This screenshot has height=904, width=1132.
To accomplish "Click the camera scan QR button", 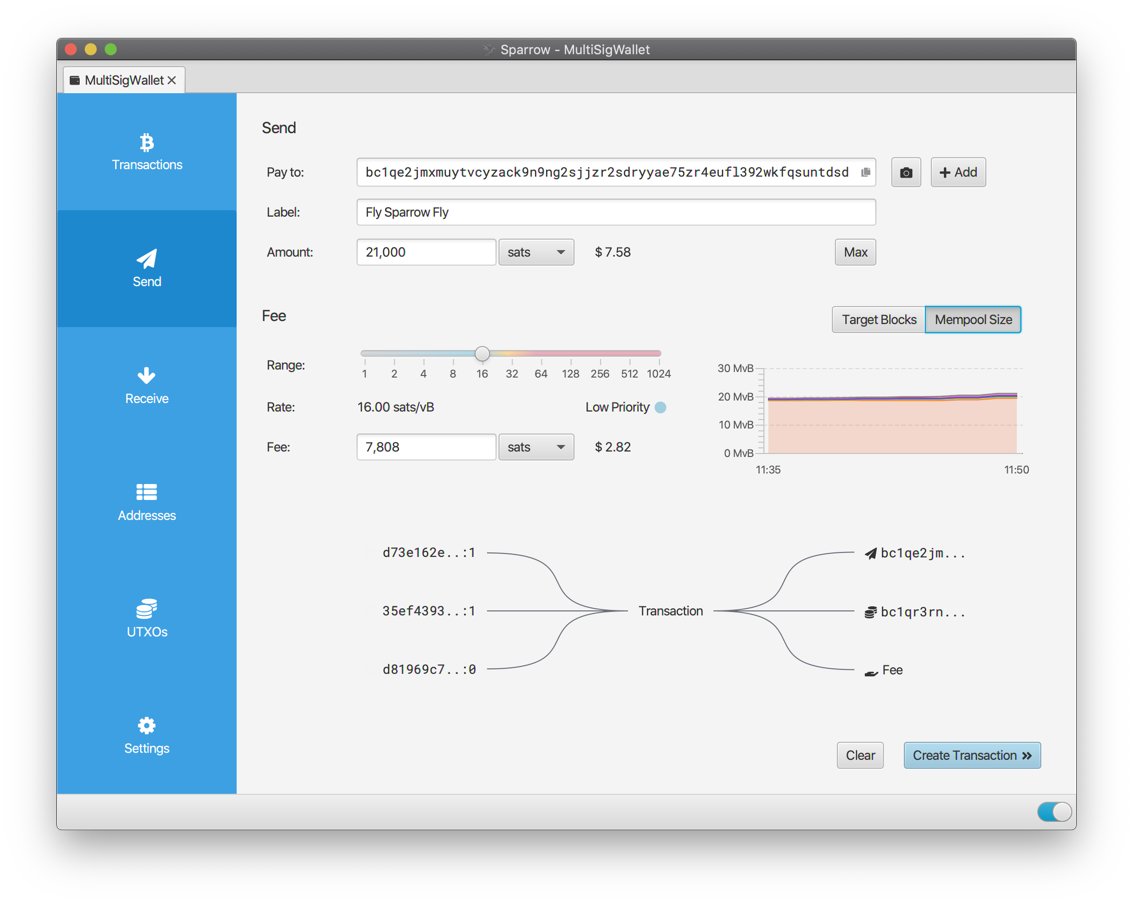I will click(x=906, y=173).
